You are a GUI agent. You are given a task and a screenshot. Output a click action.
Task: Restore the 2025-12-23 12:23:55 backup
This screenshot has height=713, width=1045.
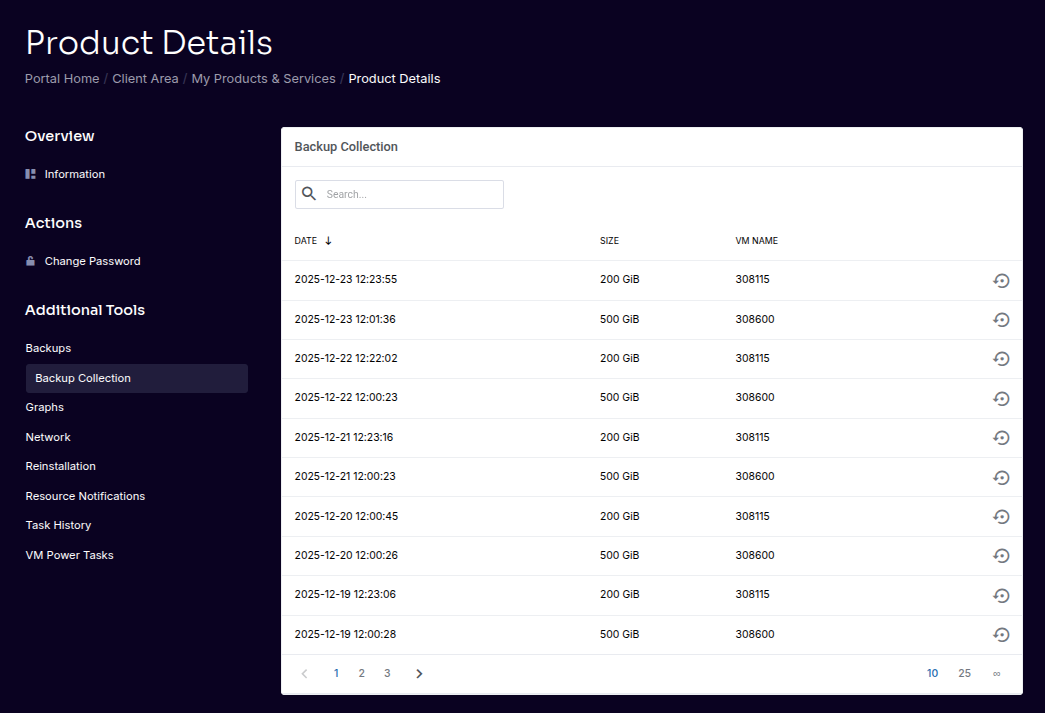(1001, 281)
